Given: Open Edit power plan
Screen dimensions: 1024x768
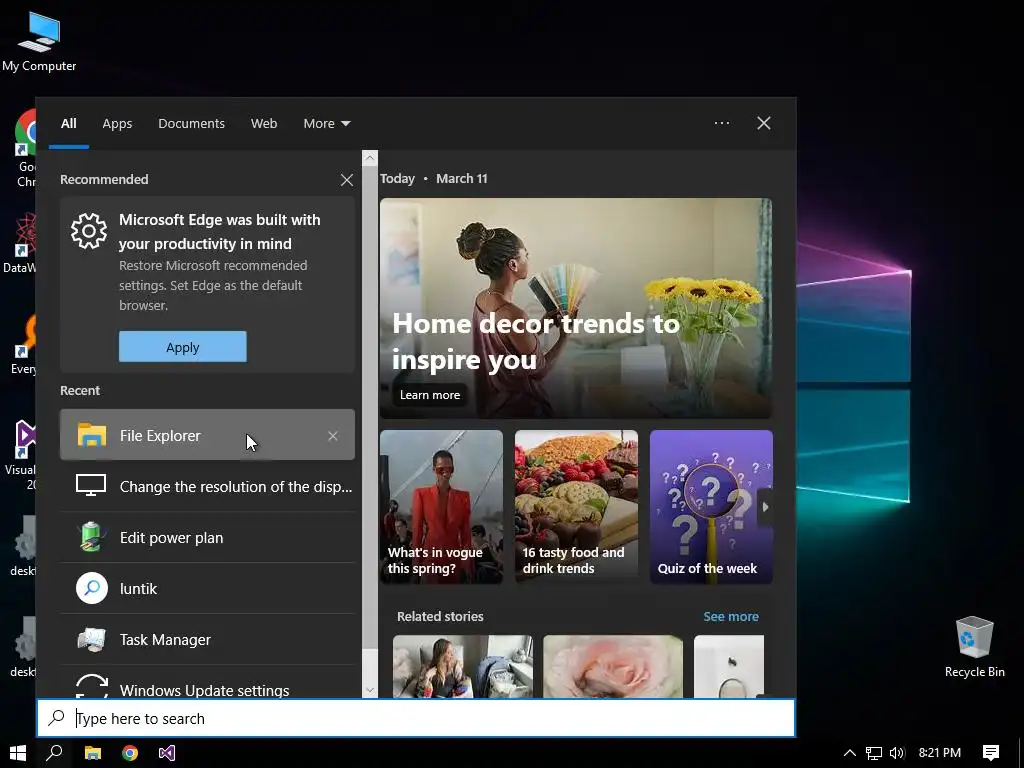Looking at the screenshot, I should 208,537.
